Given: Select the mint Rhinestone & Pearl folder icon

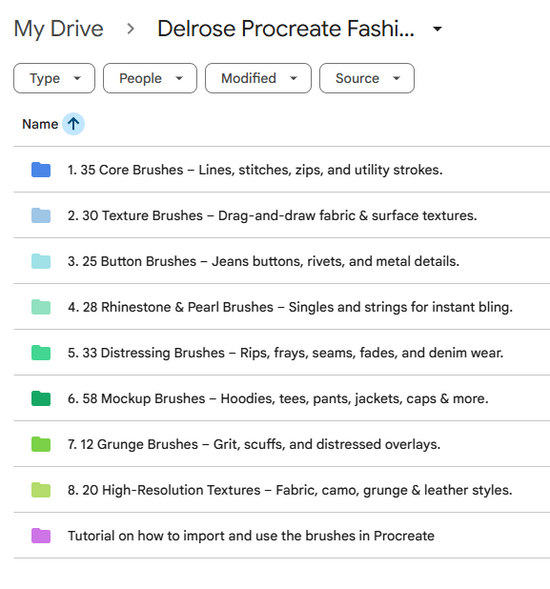Looking at the screenshot, I should 41,307.
